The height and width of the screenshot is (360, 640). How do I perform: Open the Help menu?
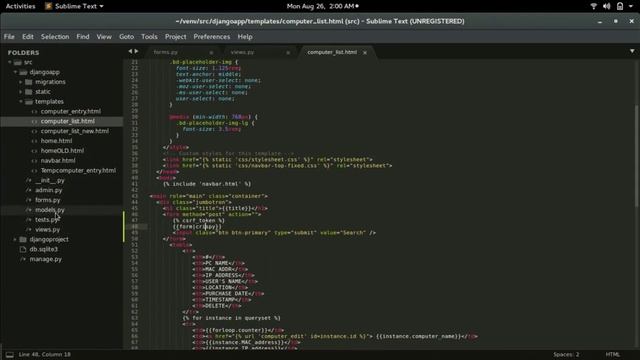click(245, 37)
